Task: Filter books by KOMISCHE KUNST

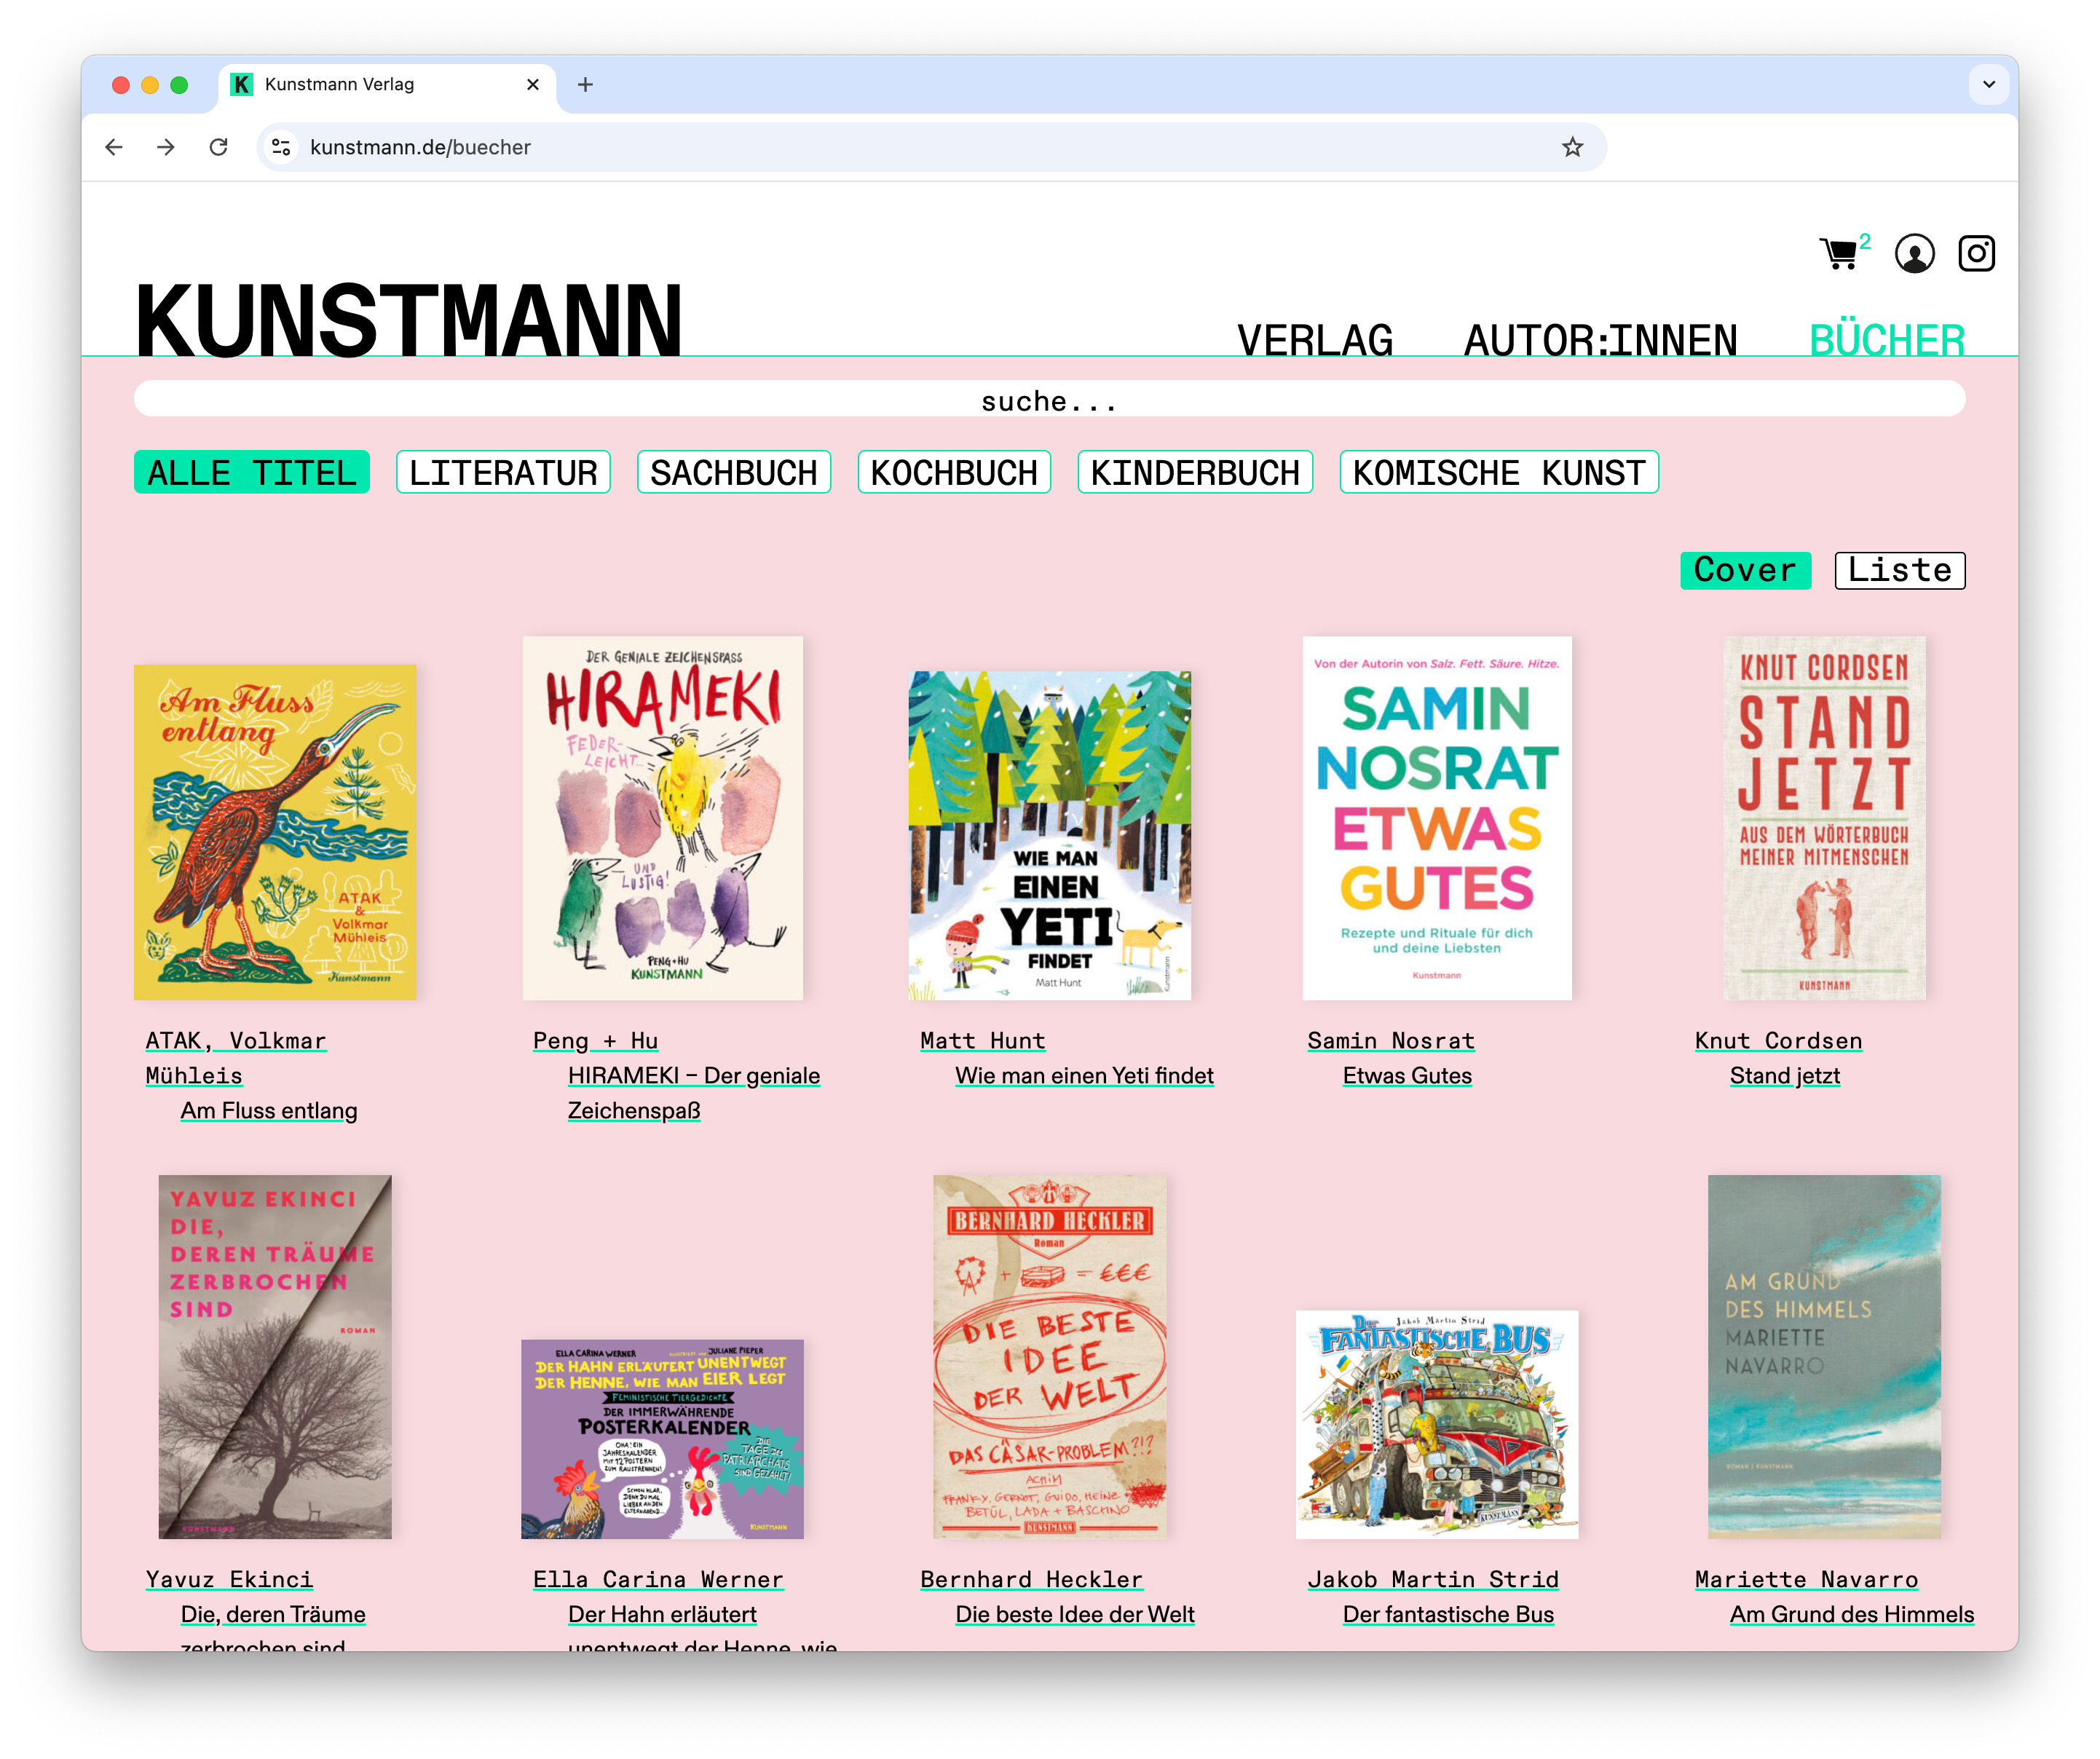Action: tap(1498, 471)
